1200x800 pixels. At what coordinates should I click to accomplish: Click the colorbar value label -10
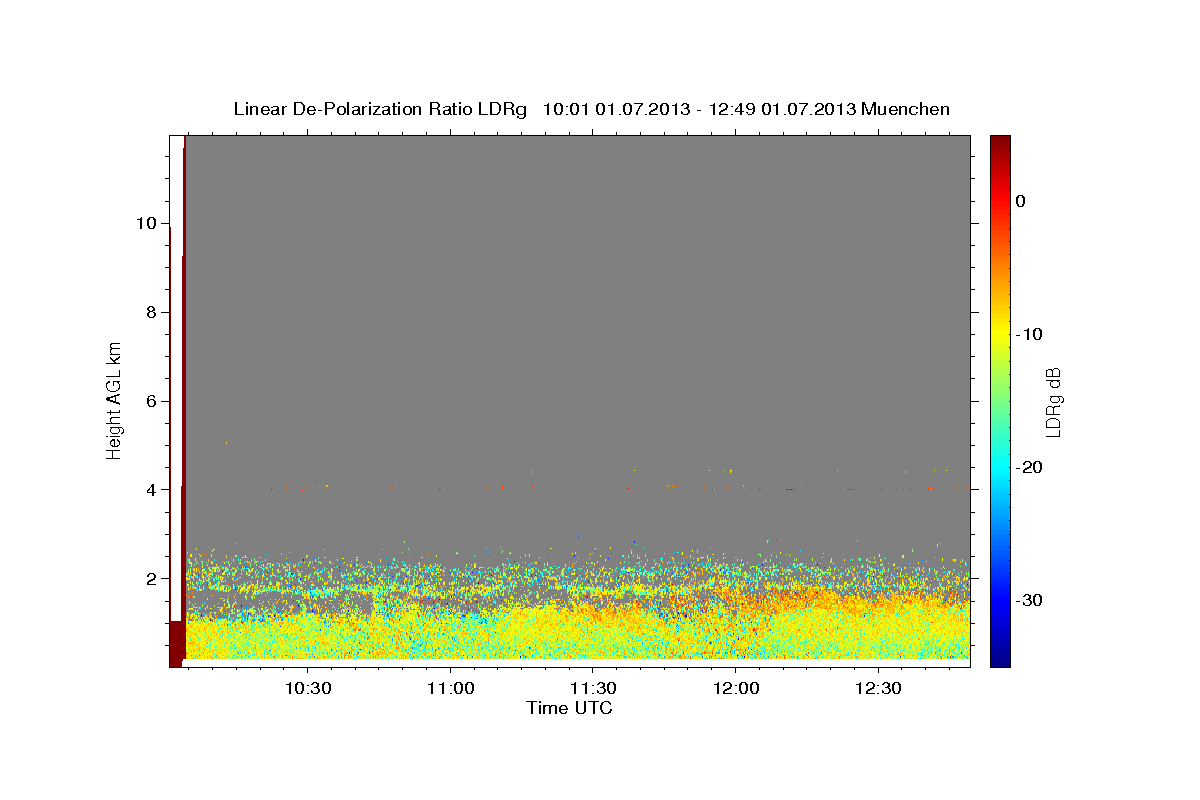pos(1029,334)
